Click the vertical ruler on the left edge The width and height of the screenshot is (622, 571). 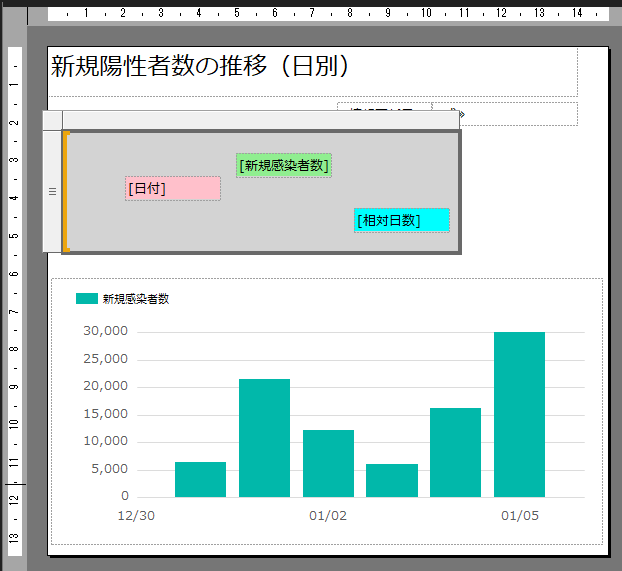(x=14, y=300)
